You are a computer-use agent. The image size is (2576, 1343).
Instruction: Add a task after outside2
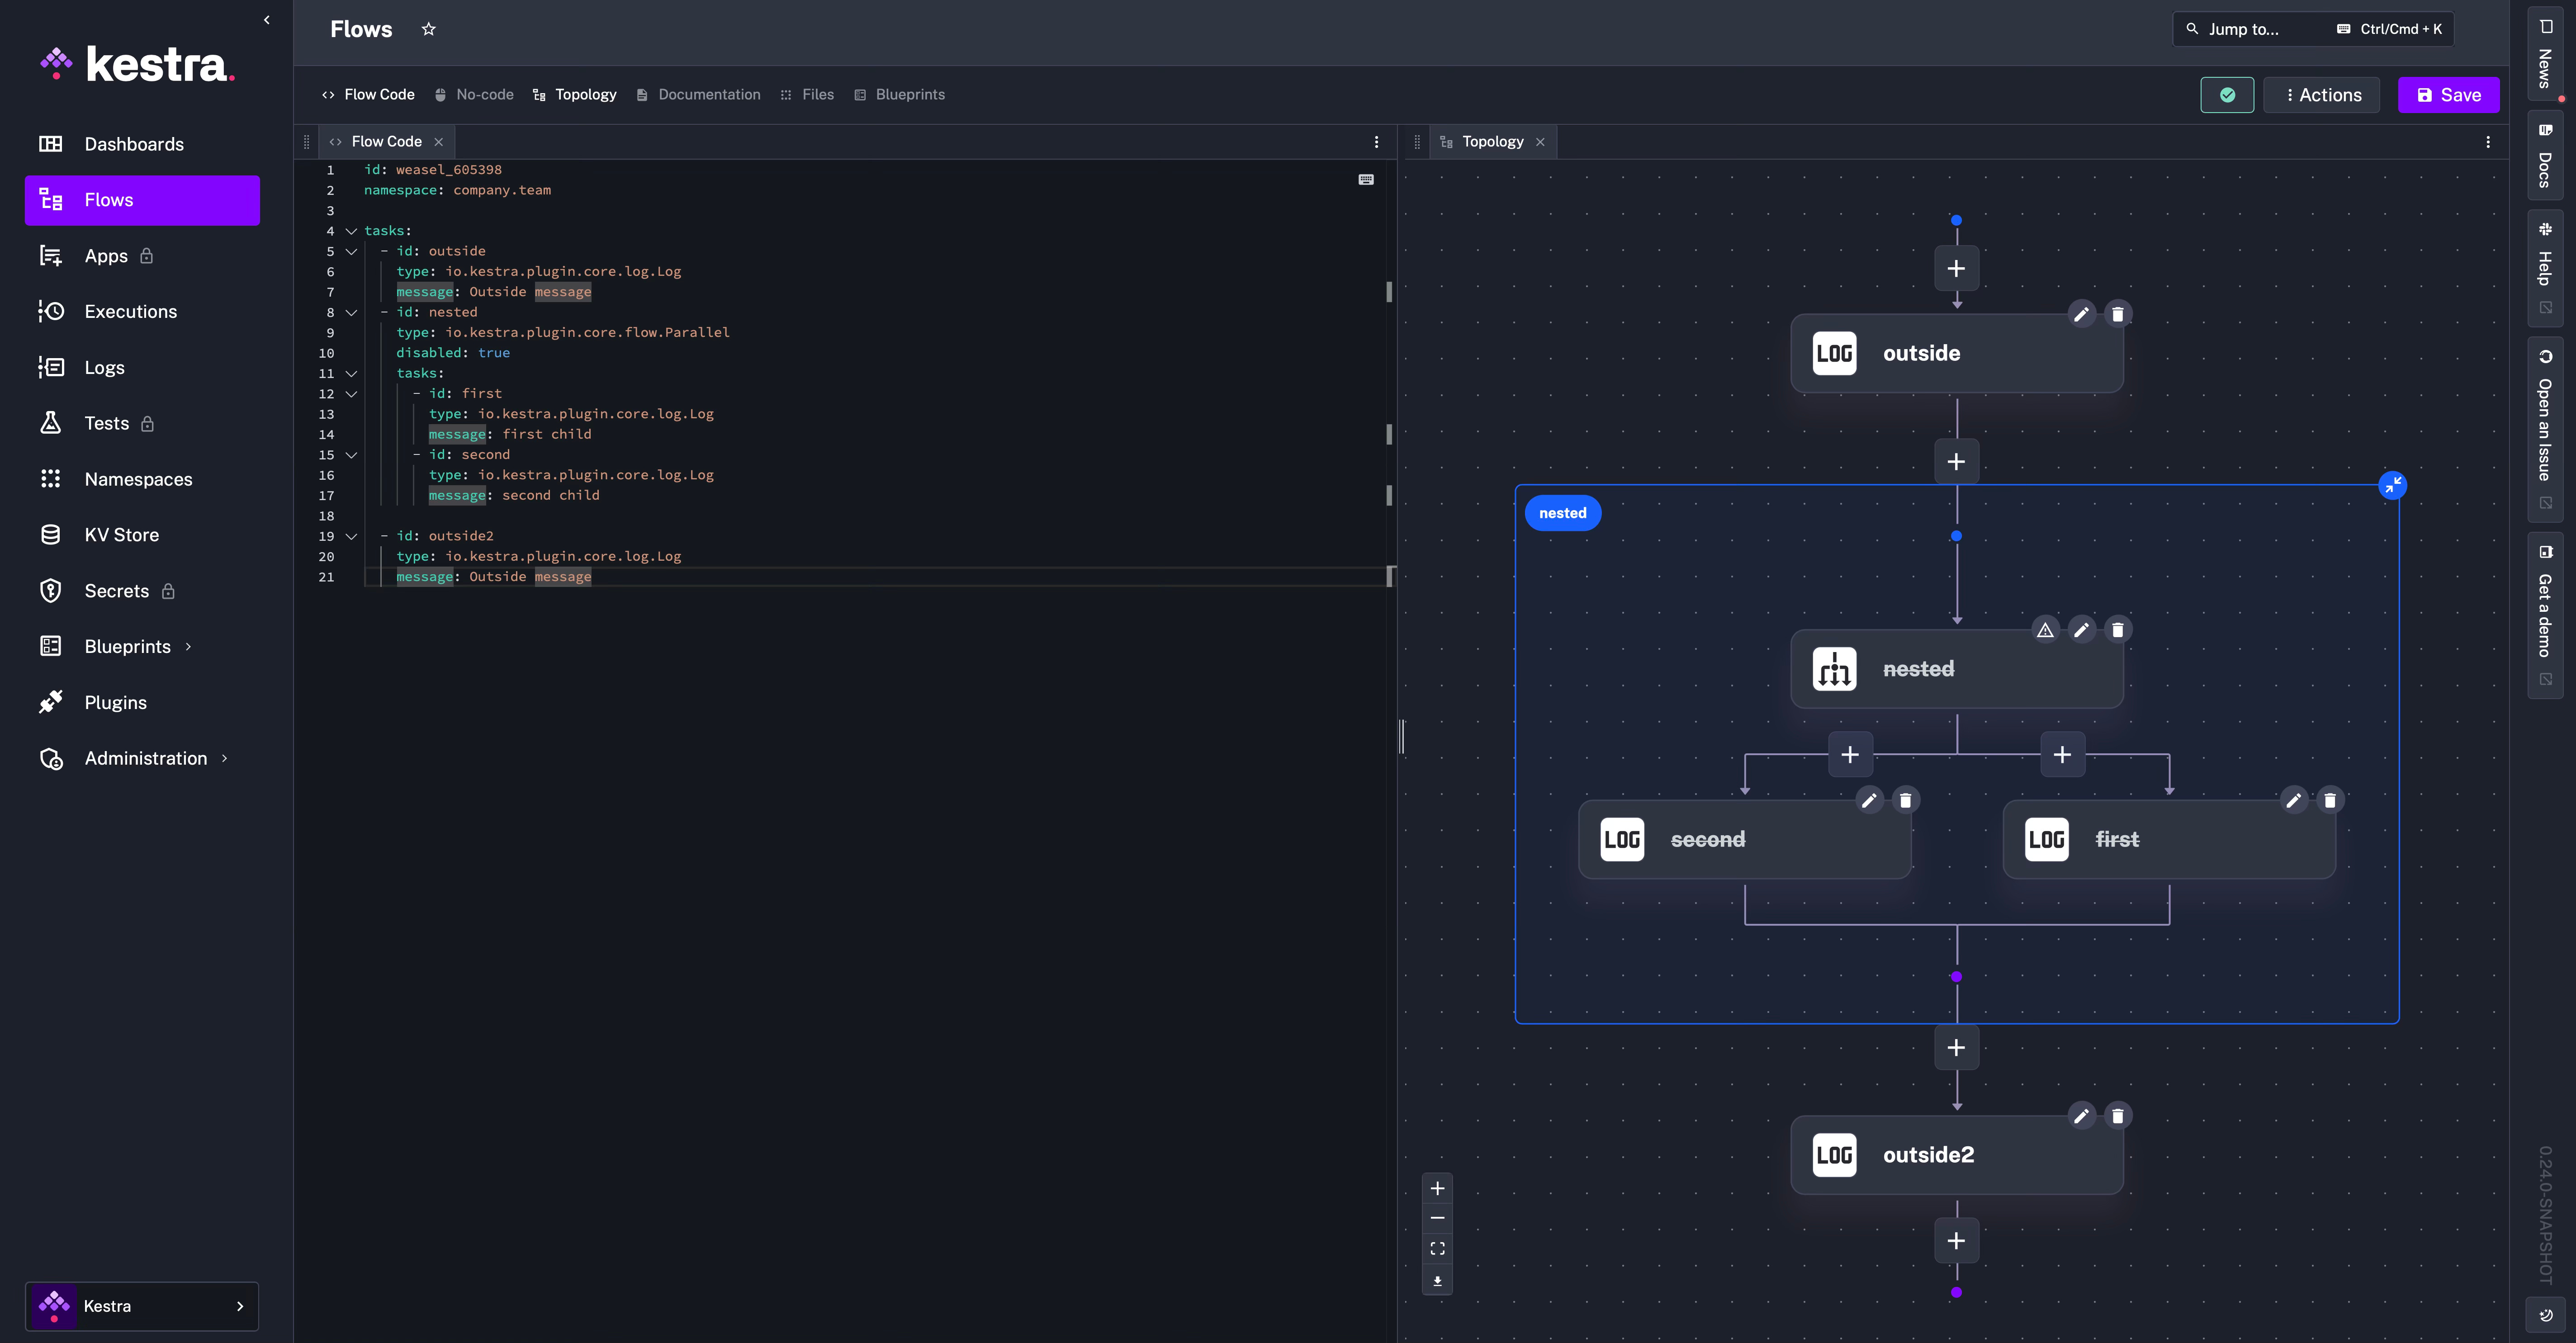coord(1956,1240)
